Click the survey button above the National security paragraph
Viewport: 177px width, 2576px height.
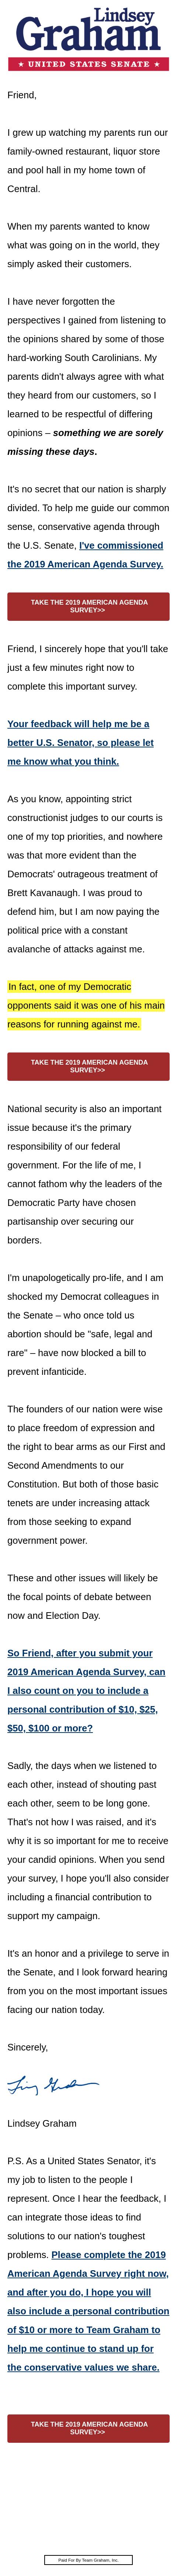point(88,1066)
